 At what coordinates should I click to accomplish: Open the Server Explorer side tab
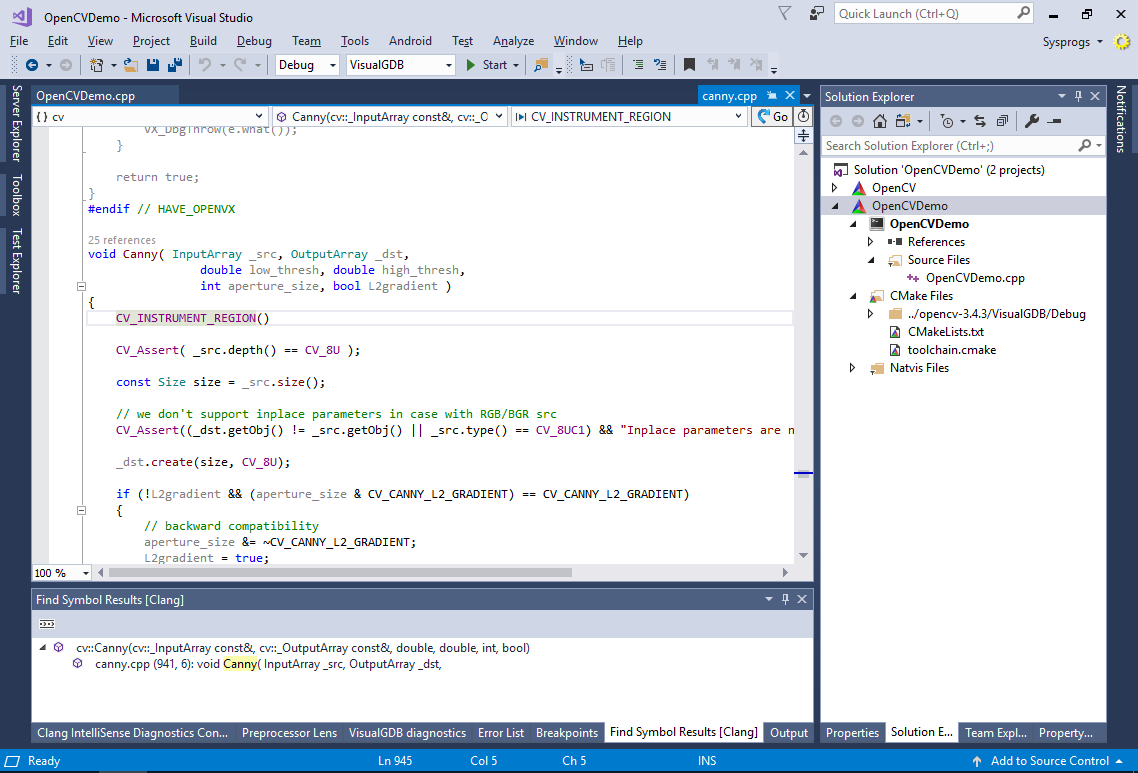pos(16,123)
